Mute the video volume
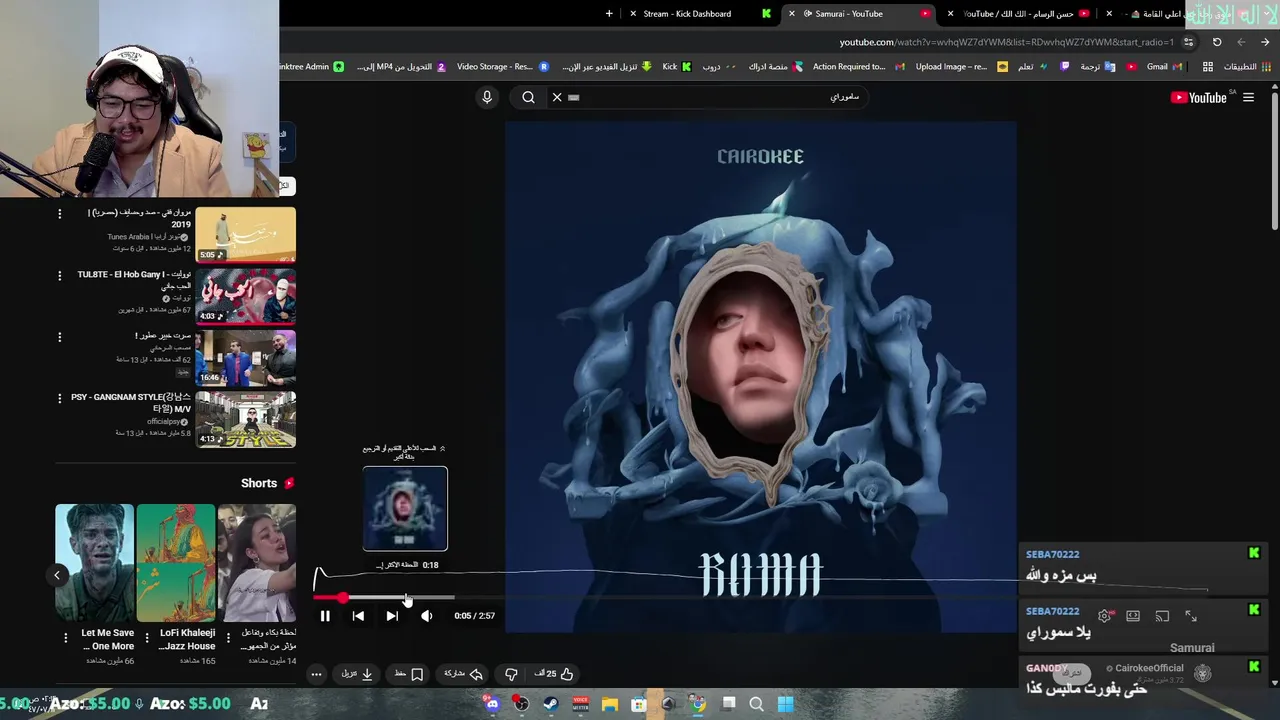 (x=427, y=616)
